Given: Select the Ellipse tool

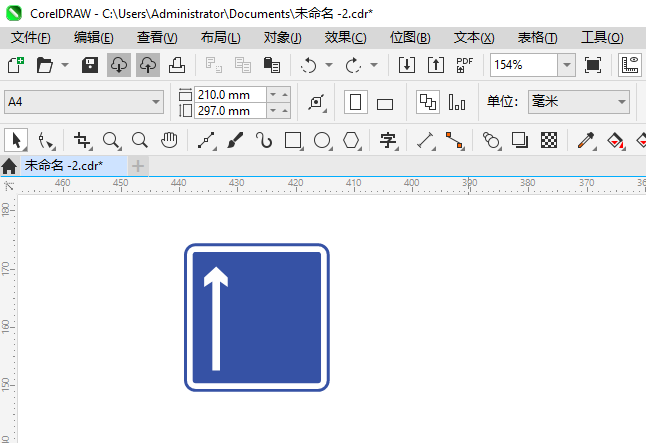Looking at the screenshot, I should 322,141.
